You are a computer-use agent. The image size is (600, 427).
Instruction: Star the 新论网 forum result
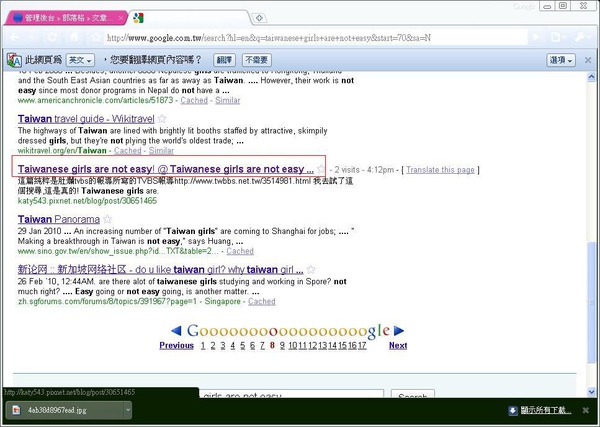(x=311, y=269)
